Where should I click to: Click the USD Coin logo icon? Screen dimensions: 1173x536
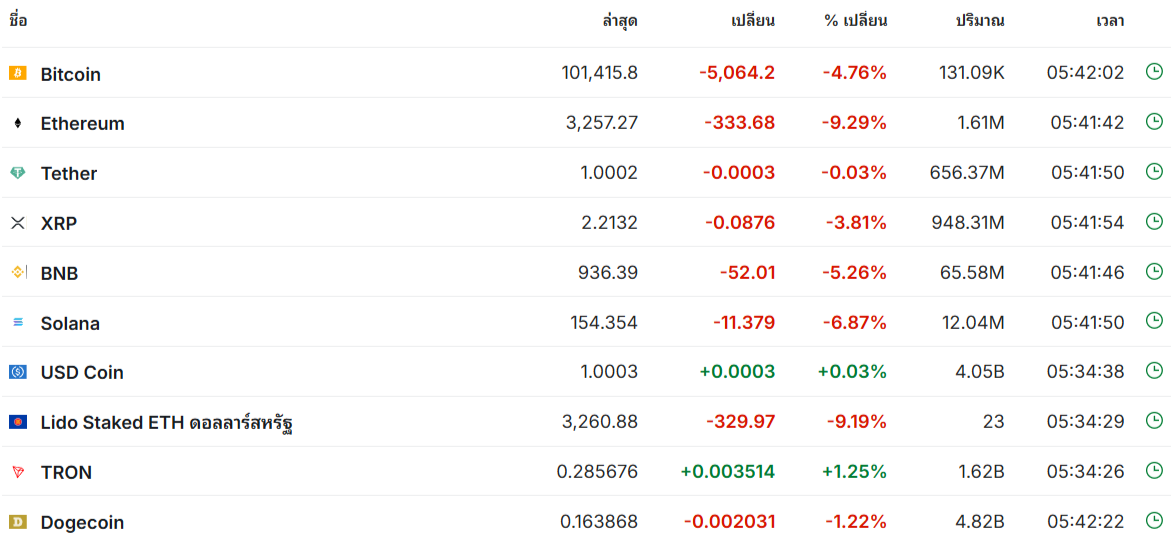pos(18,372)
